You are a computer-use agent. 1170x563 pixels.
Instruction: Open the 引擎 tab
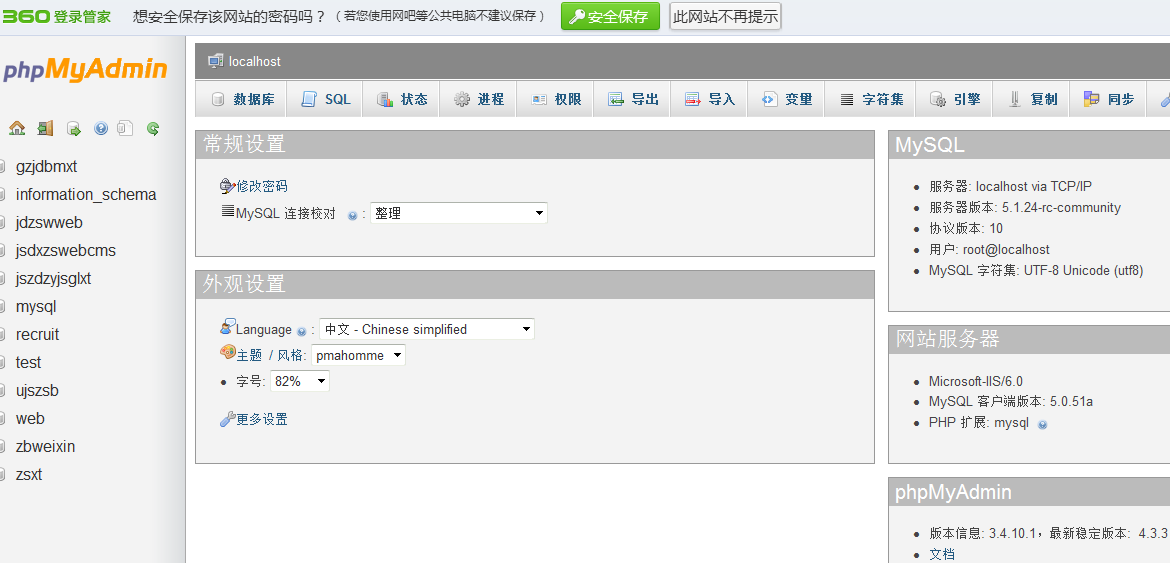point(954,99)
